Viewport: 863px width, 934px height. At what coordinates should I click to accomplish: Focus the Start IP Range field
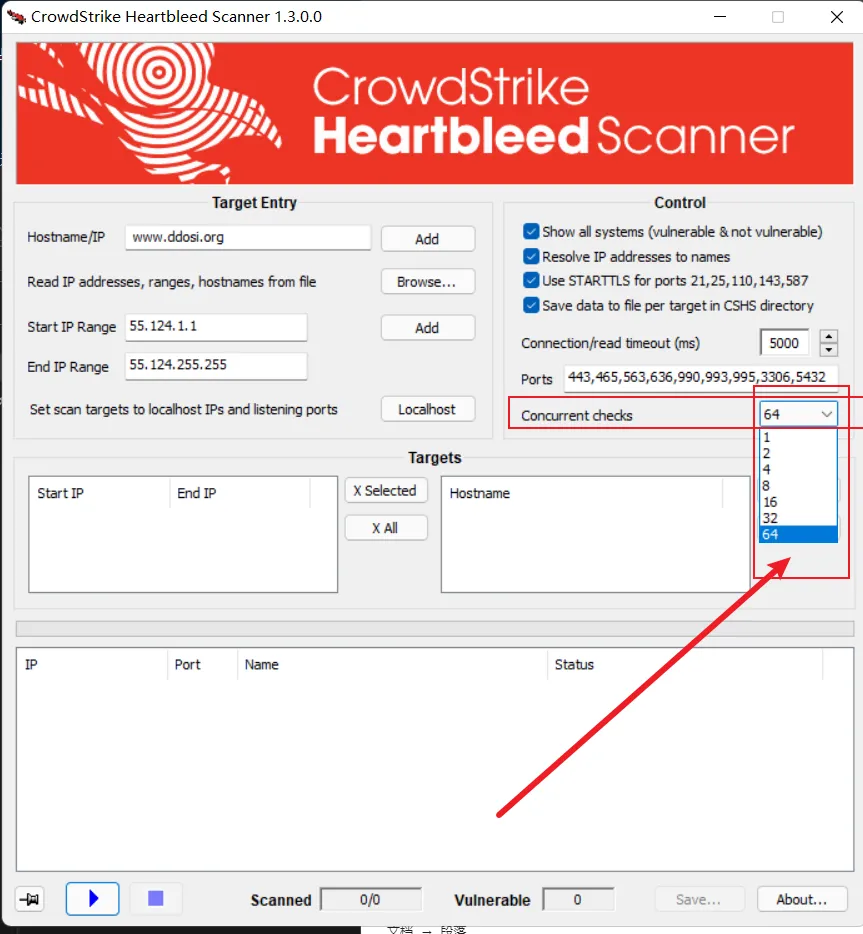coord(216,327)
